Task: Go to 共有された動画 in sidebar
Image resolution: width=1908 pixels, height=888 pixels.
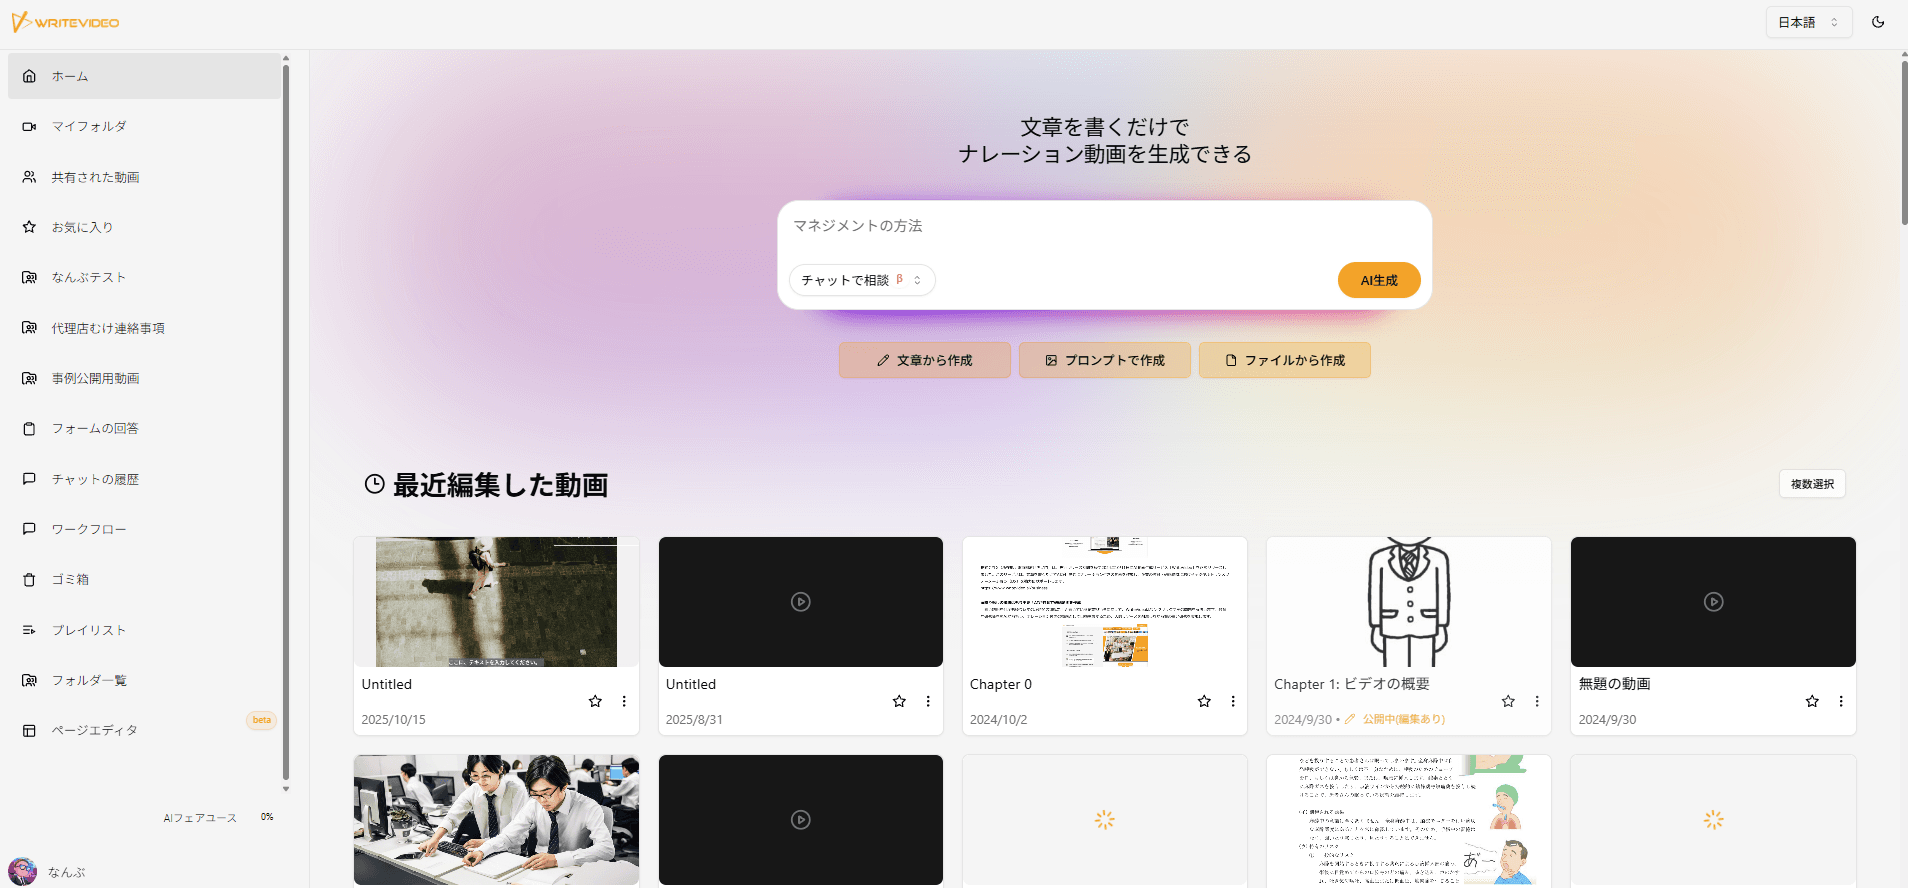Action: [x=95, y=177]
